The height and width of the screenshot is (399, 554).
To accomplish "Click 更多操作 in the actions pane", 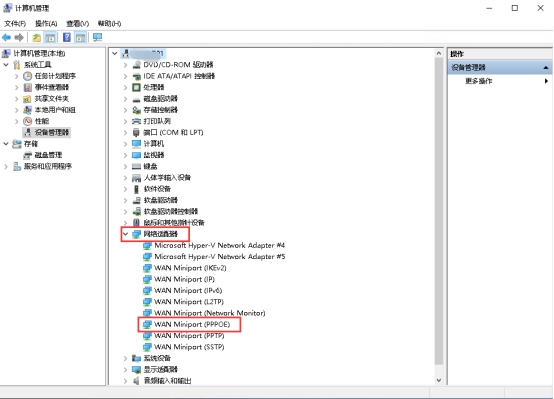I will (x=479, y=81).
